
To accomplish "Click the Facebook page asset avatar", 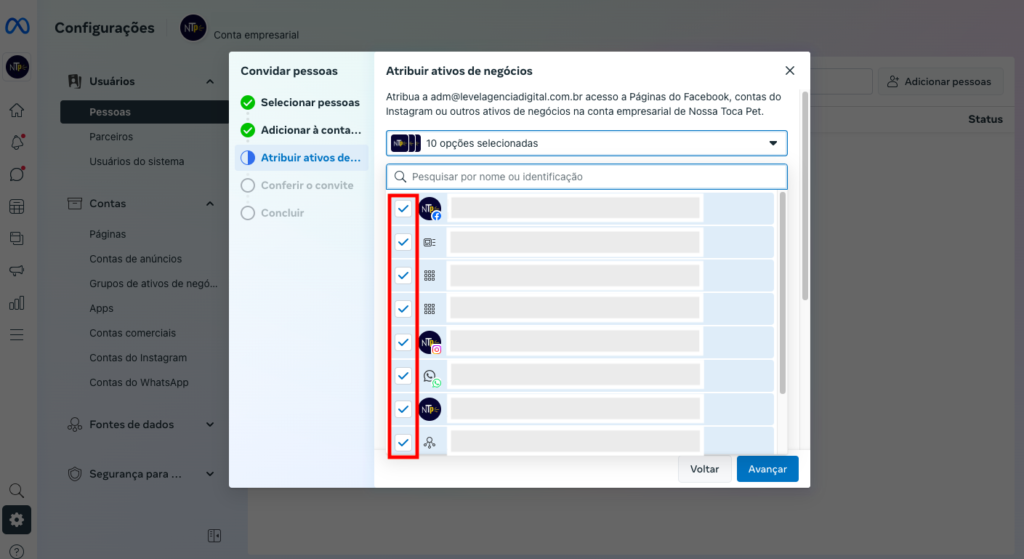I will click(430, 209).
